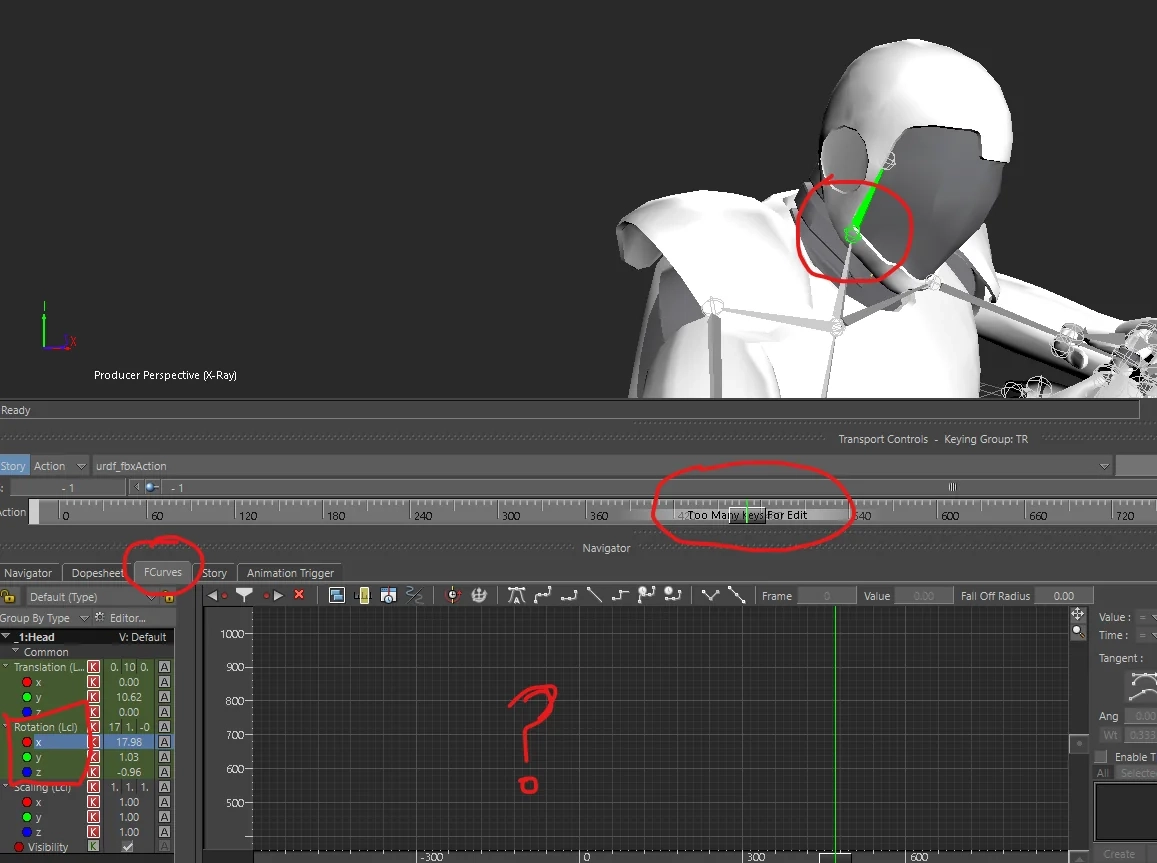
Task: Click the Action button next to Story
Action: pyautogui.click(x=50, y=466)
